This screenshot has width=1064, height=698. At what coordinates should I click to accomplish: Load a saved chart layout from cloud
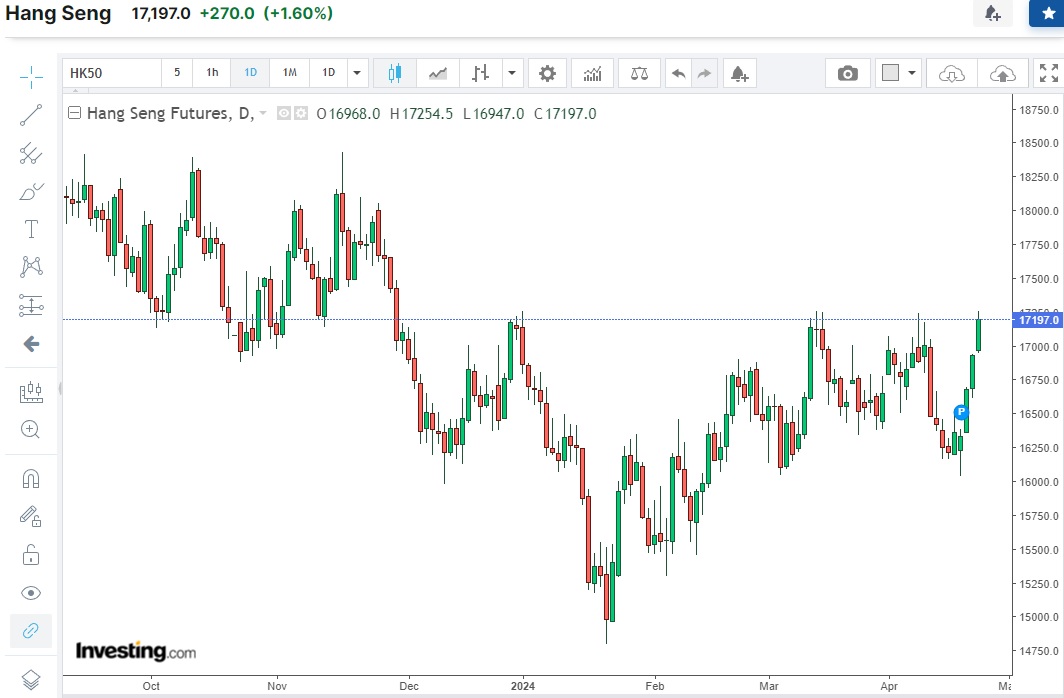[x=951, y=73]
